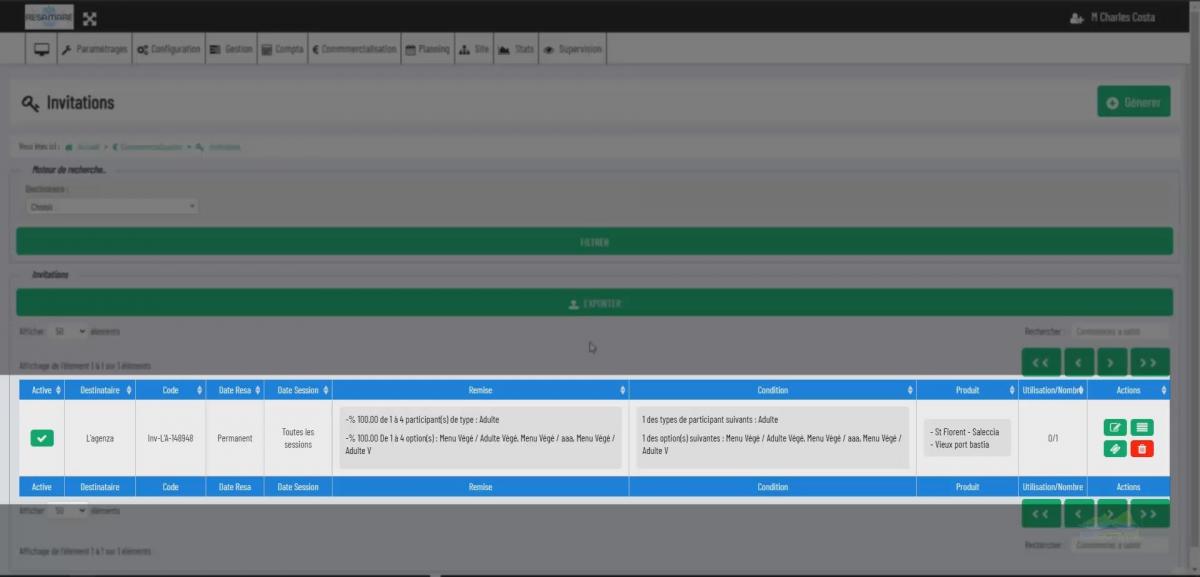1200x577 pixels.
Task: Click the edit invitation pencil icon
Action: point(1115,428)
